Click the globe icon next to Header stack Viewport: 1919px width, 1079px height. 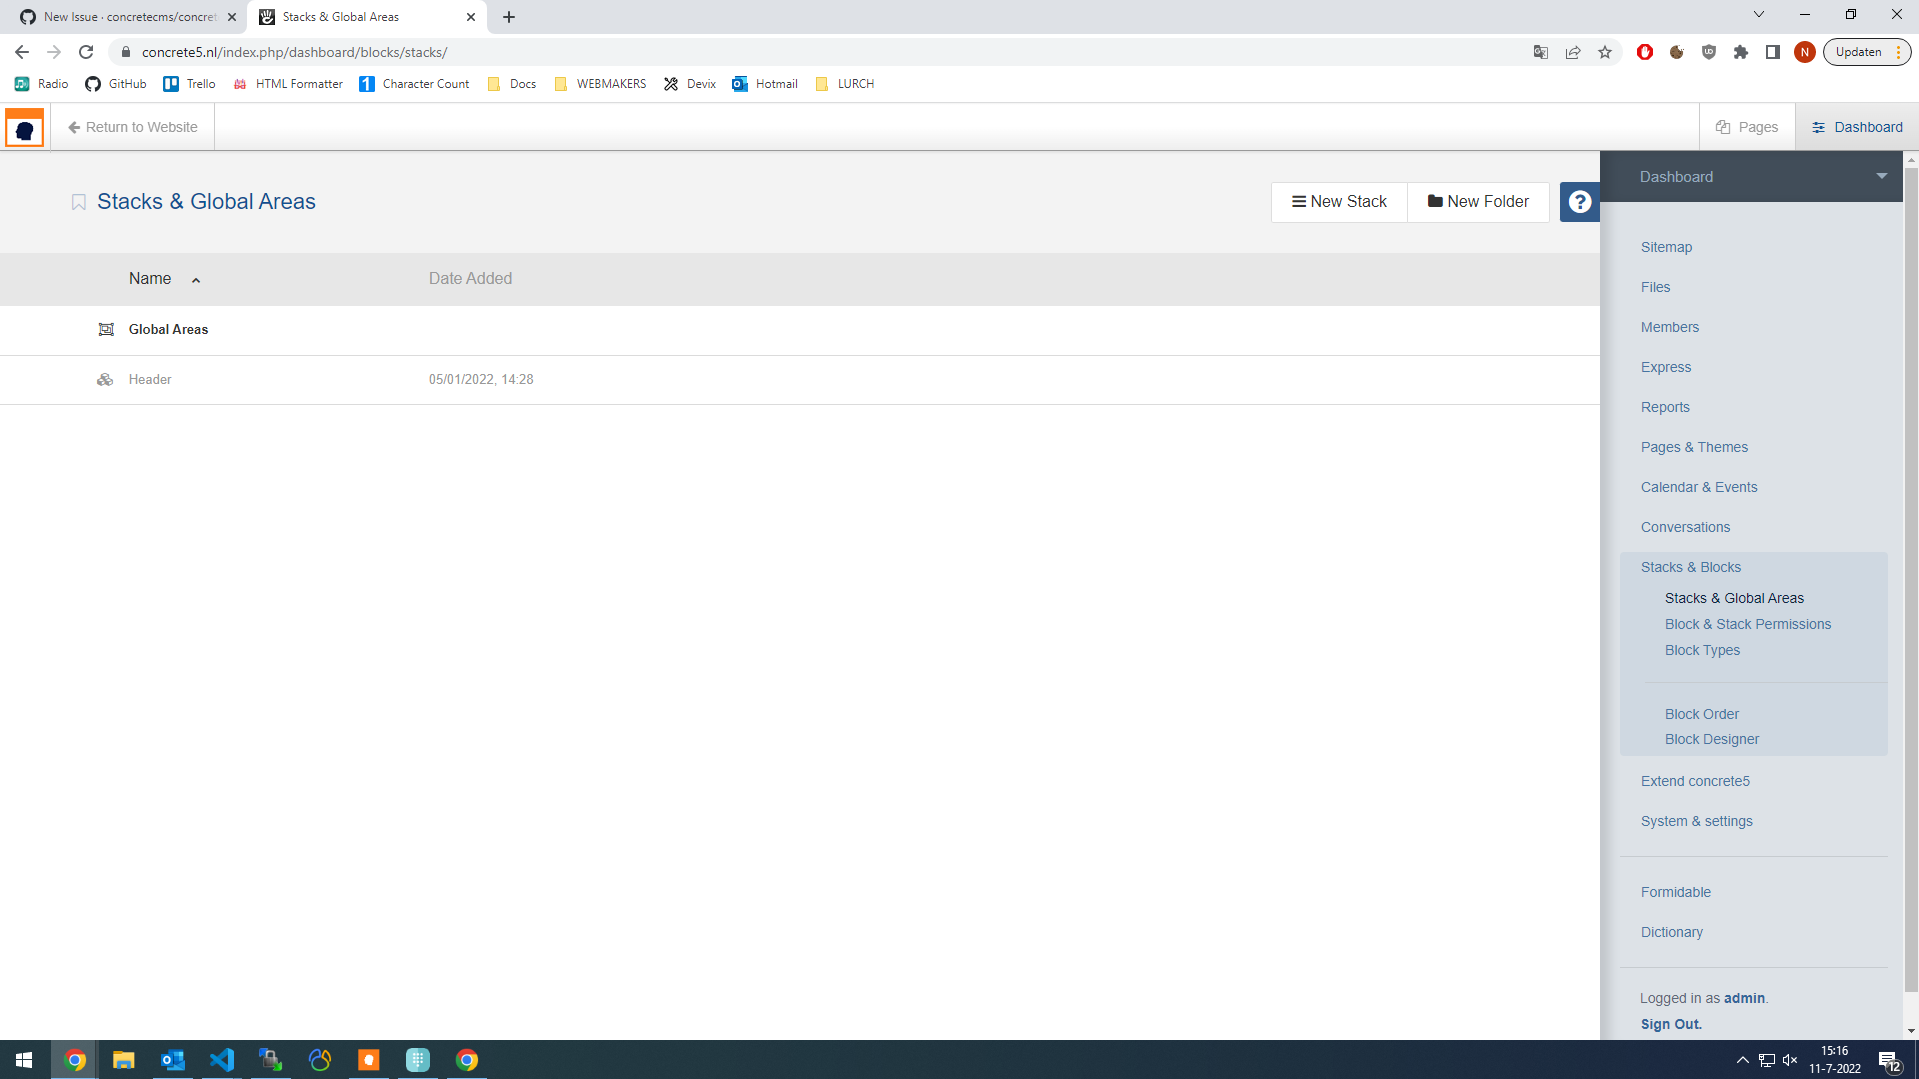pos(105,379)
